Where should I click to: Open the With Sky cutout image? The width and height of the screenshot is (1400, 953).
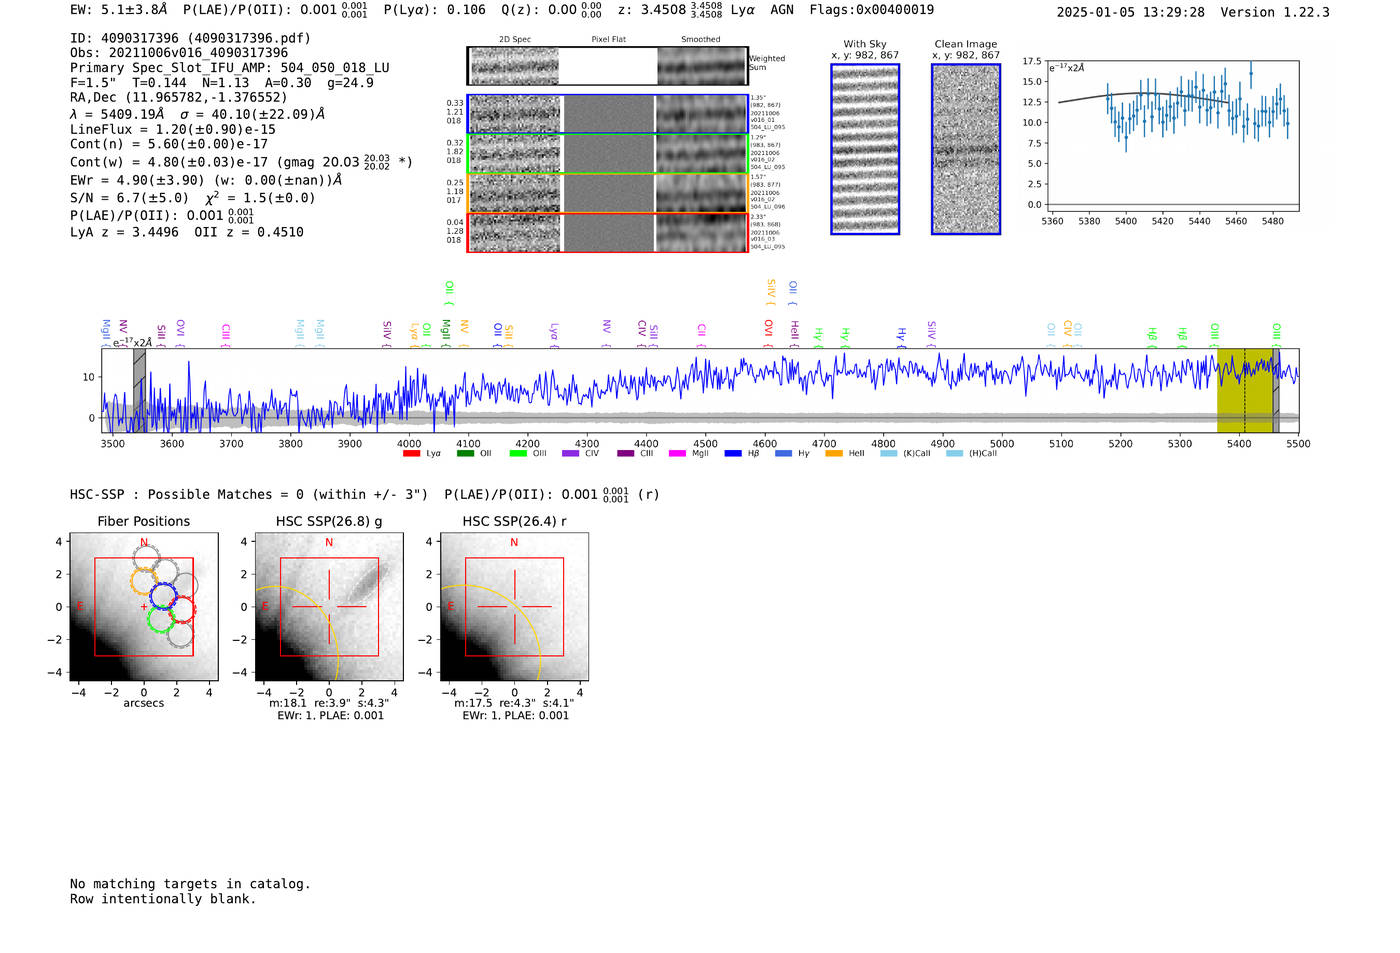coord(865,149)
